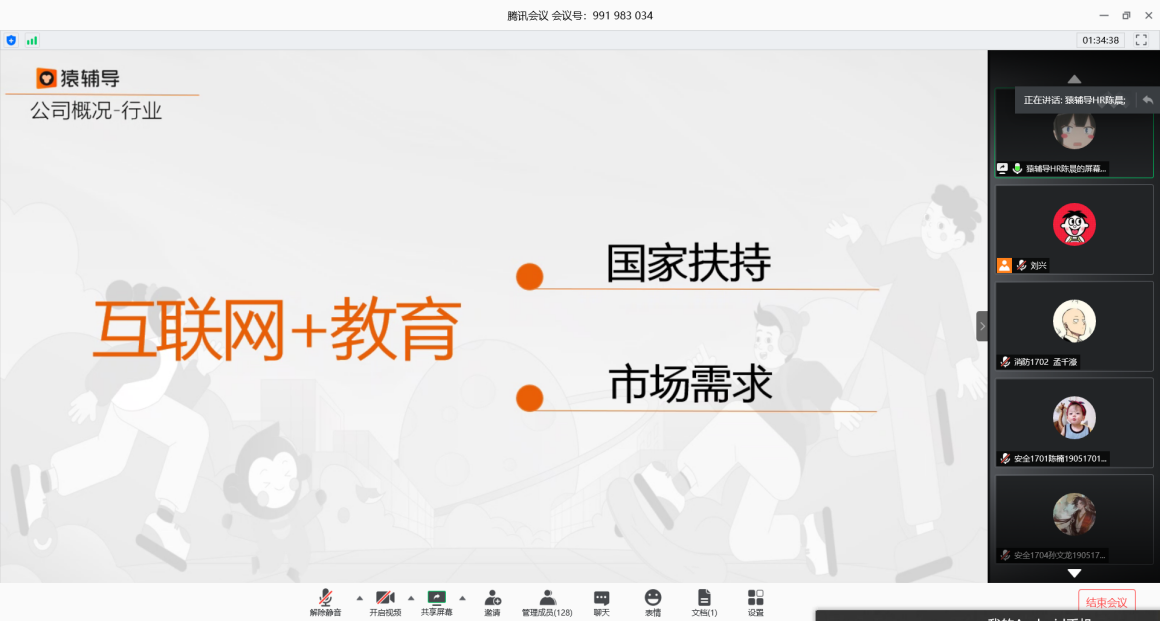Expand the video options arrow beside camera
The width and height of the screenshot is (1160, 621).
pos(411,598)
